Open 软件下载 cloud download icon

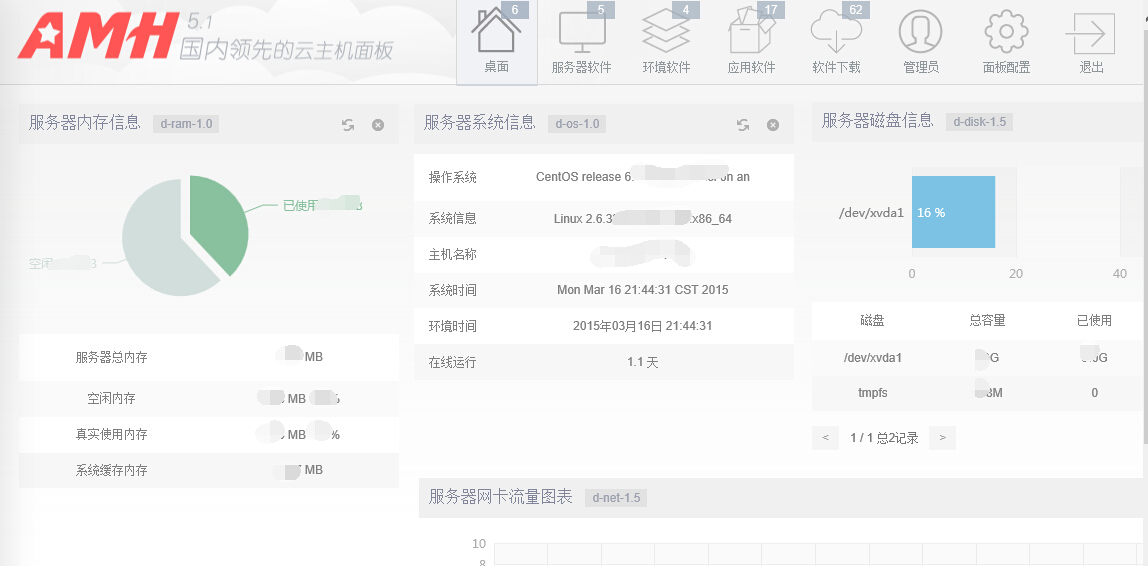point(836,30)
